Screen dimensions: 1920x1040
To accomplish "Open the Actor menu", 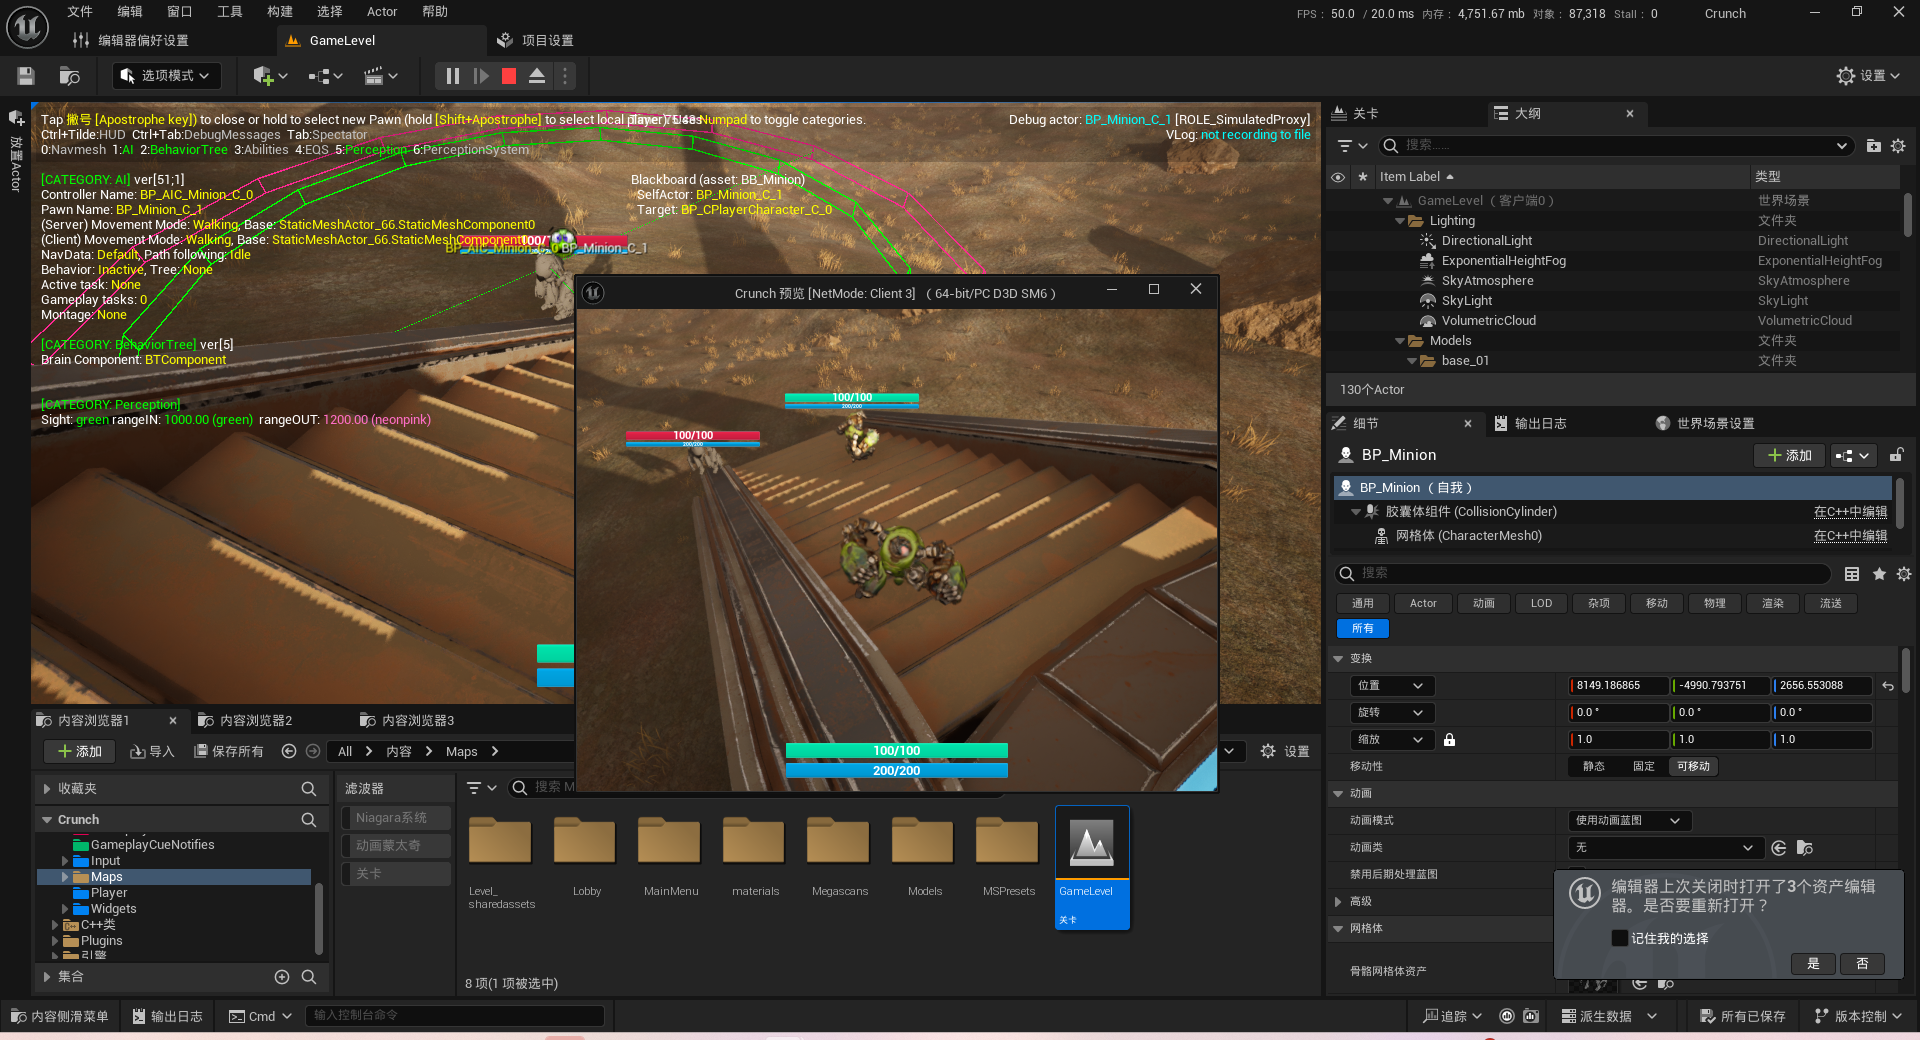I will click(382, 12).
